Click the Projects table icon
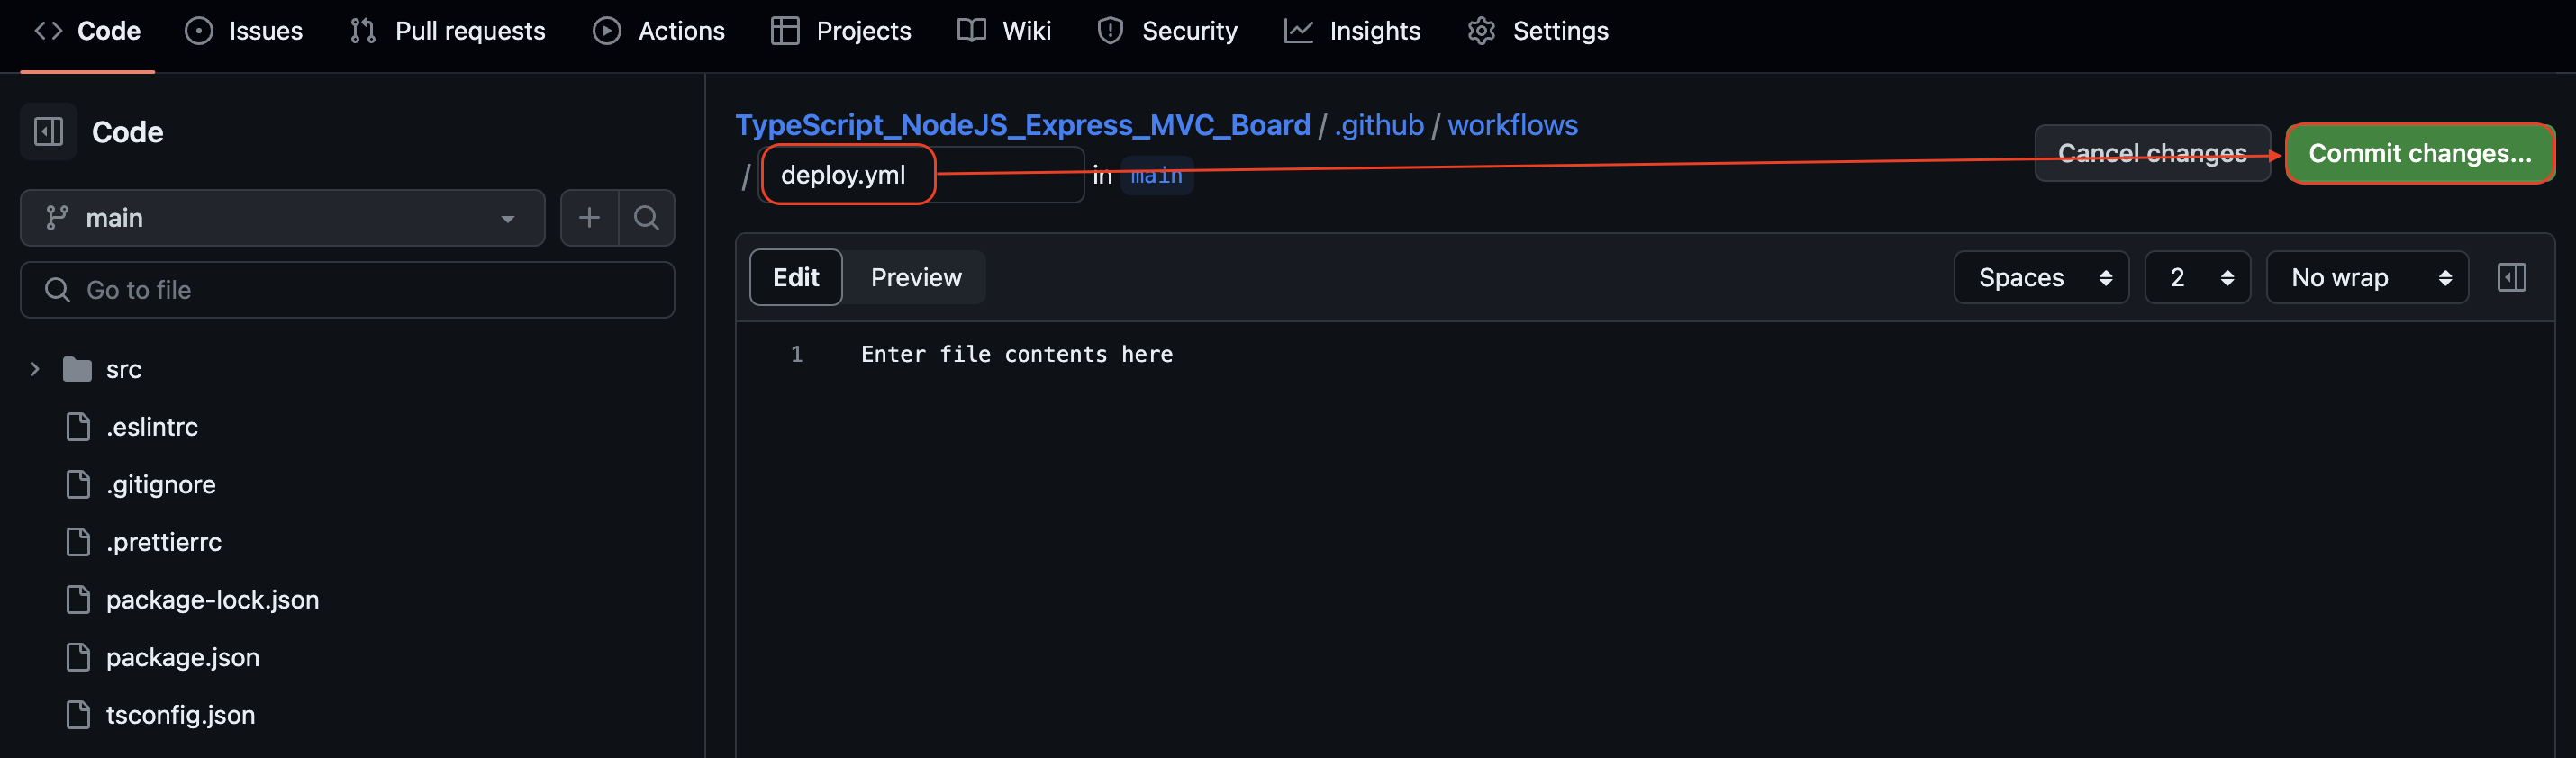Screen dimensions: 2576x758 [785, 31]
